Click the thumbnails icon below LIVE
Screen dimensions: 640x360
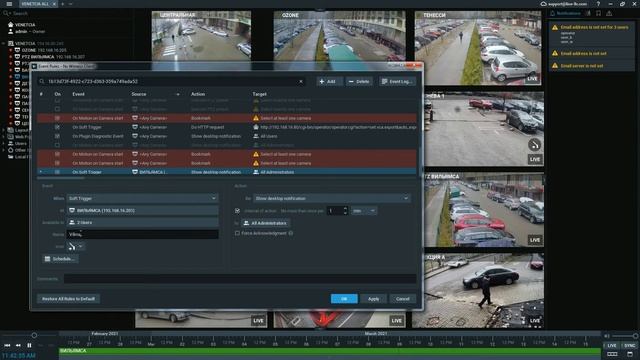point(612,354)
